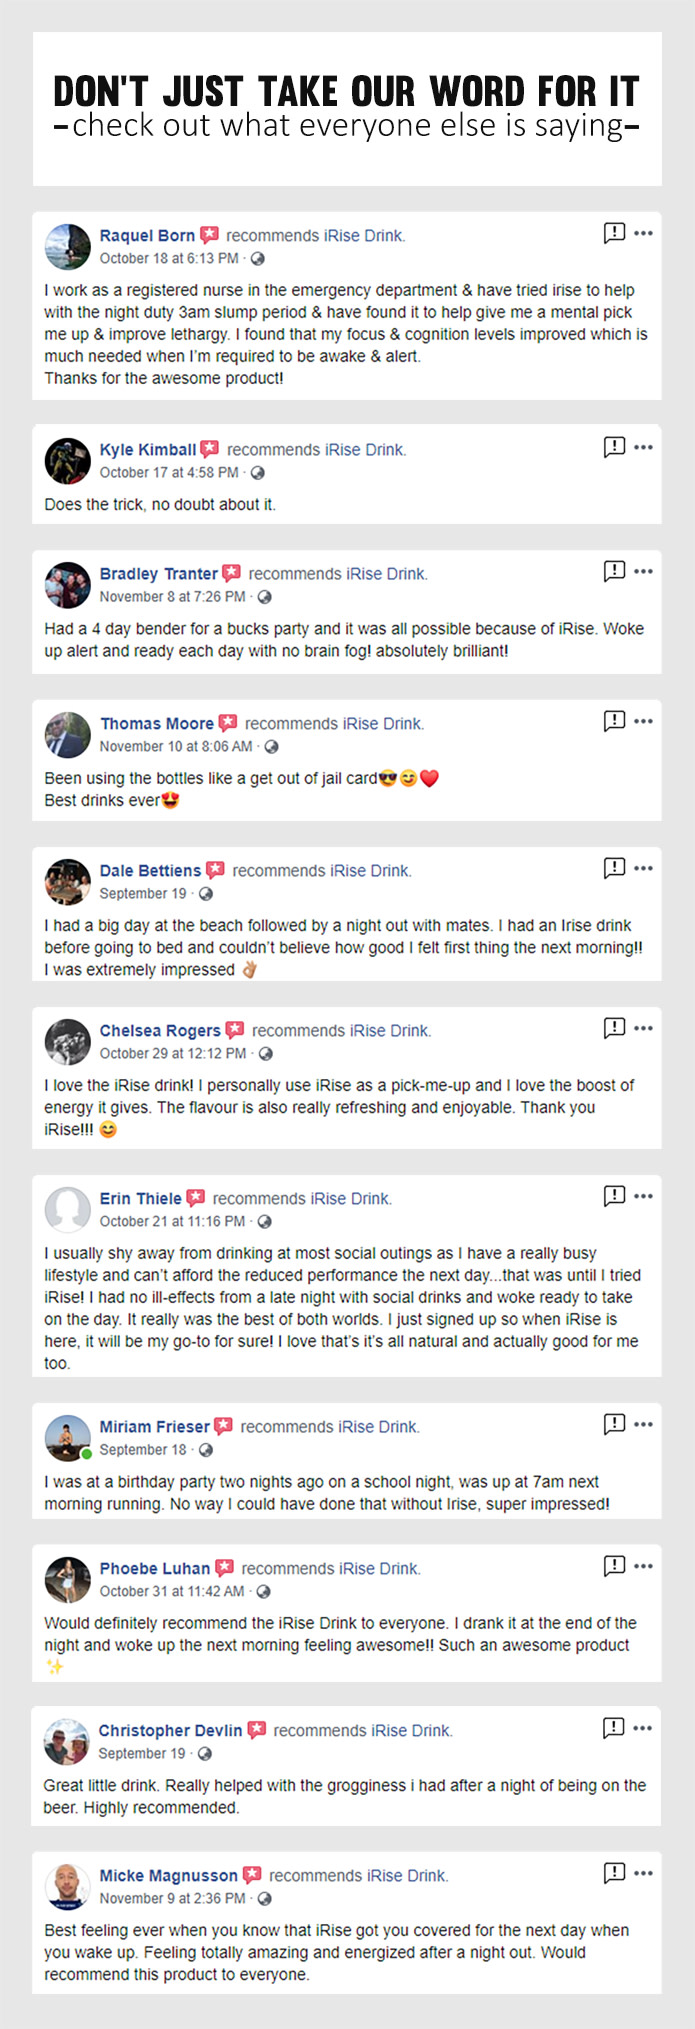The height and width of the screenshot is (2029, 695).
Task: Click Thomas Moore's November 10 timestamp
Action: [176, 746]
